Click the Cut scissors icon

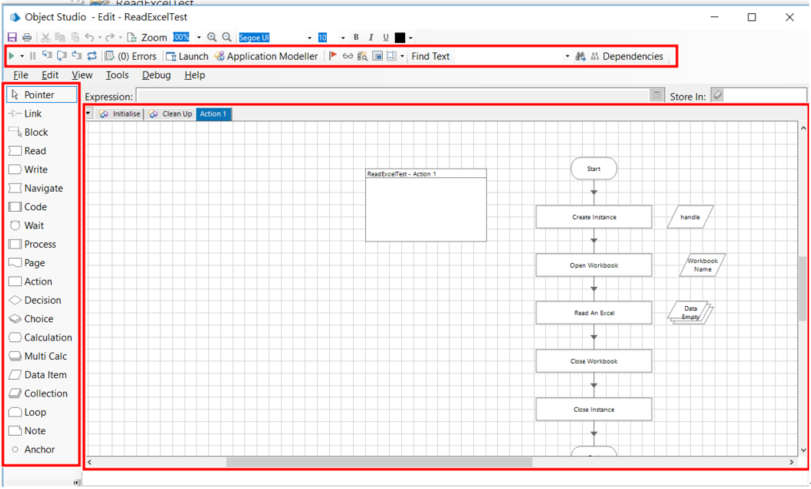tap(46, 37)
